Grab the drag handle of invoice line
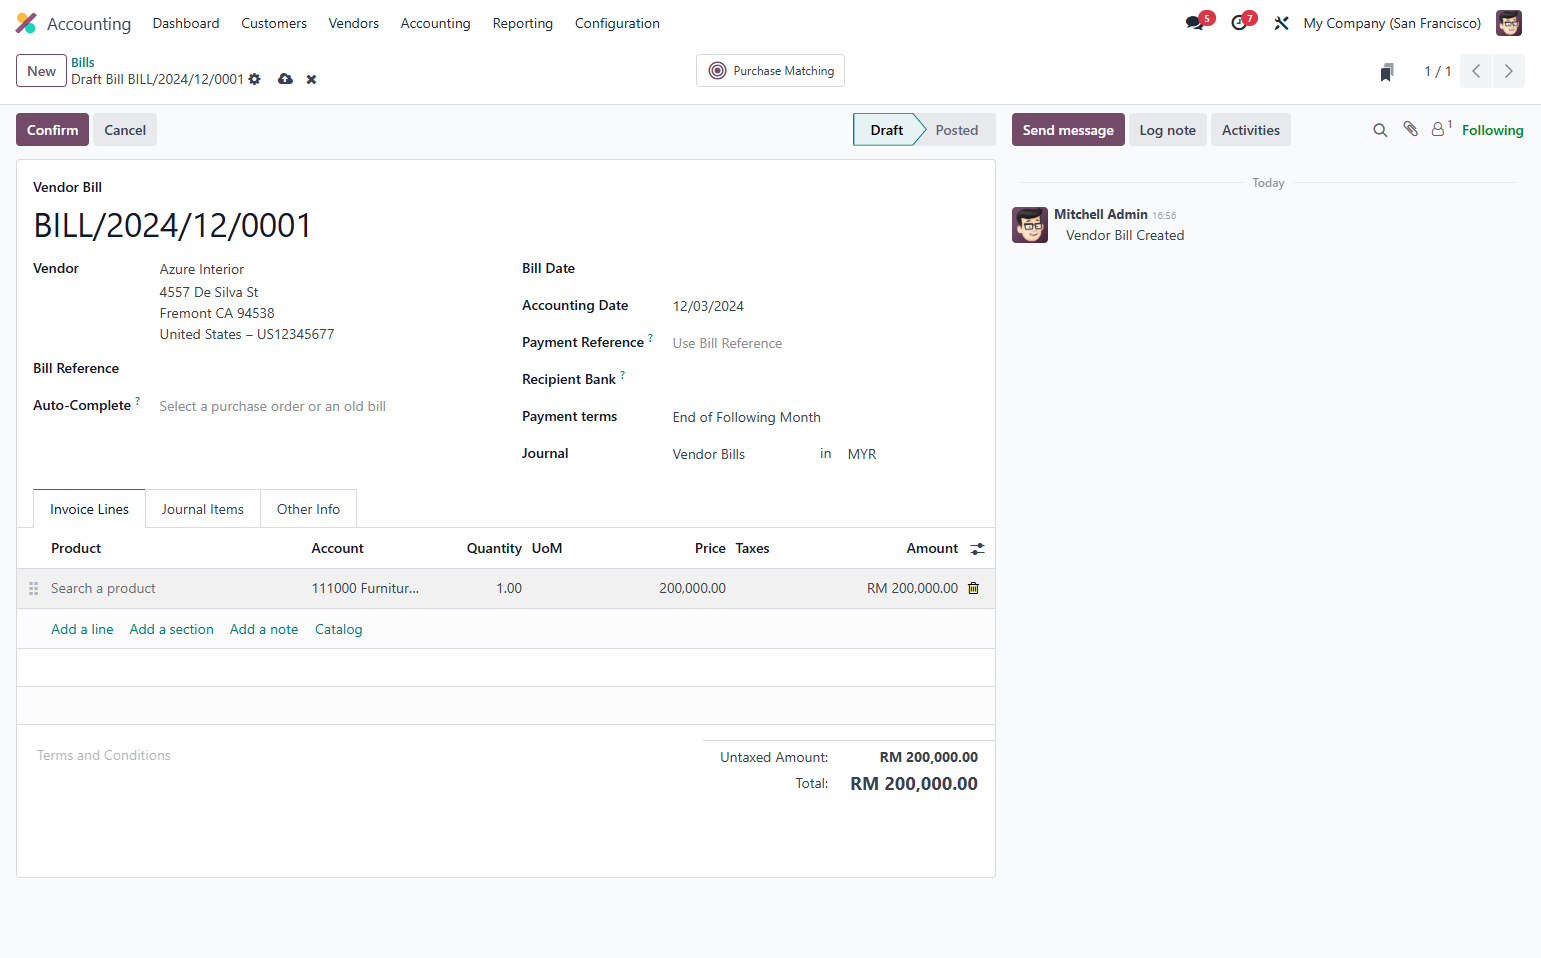Viewport: 1541px width, 958px height. tap(33, 589)
